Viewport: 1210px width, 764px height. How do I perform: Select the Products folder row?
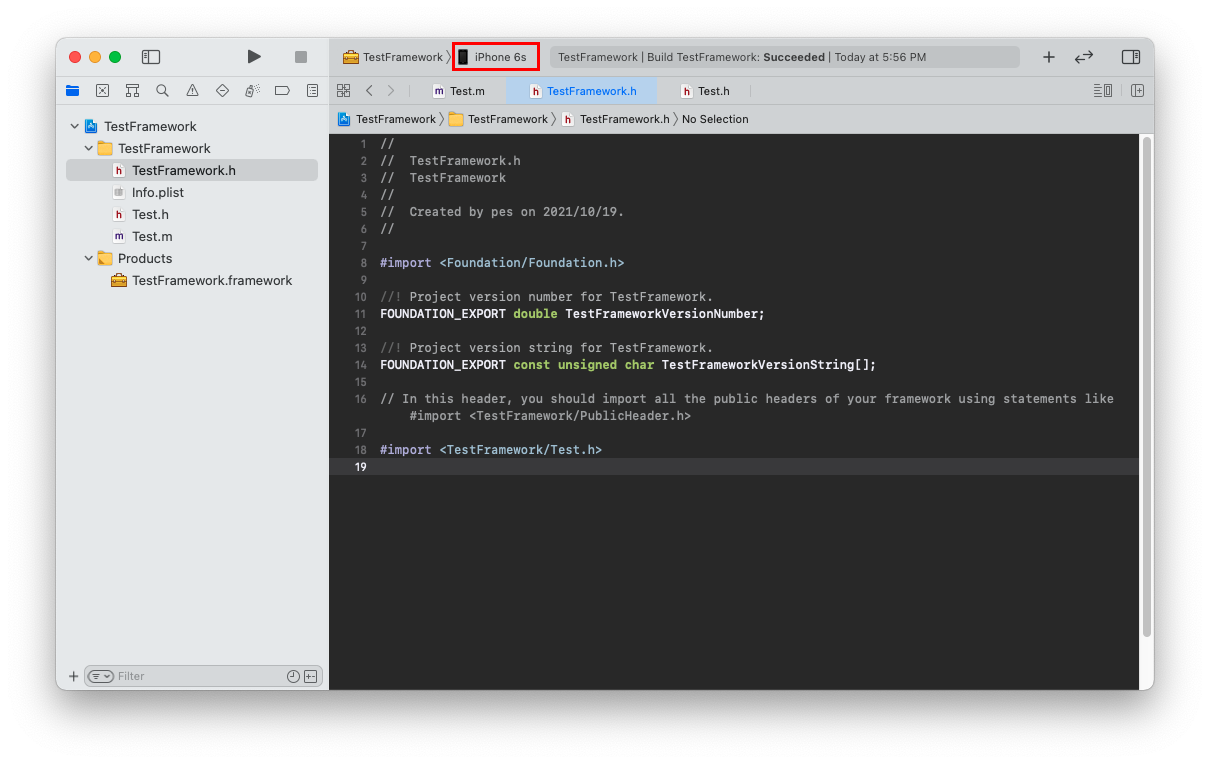click(x=192, y=258)
